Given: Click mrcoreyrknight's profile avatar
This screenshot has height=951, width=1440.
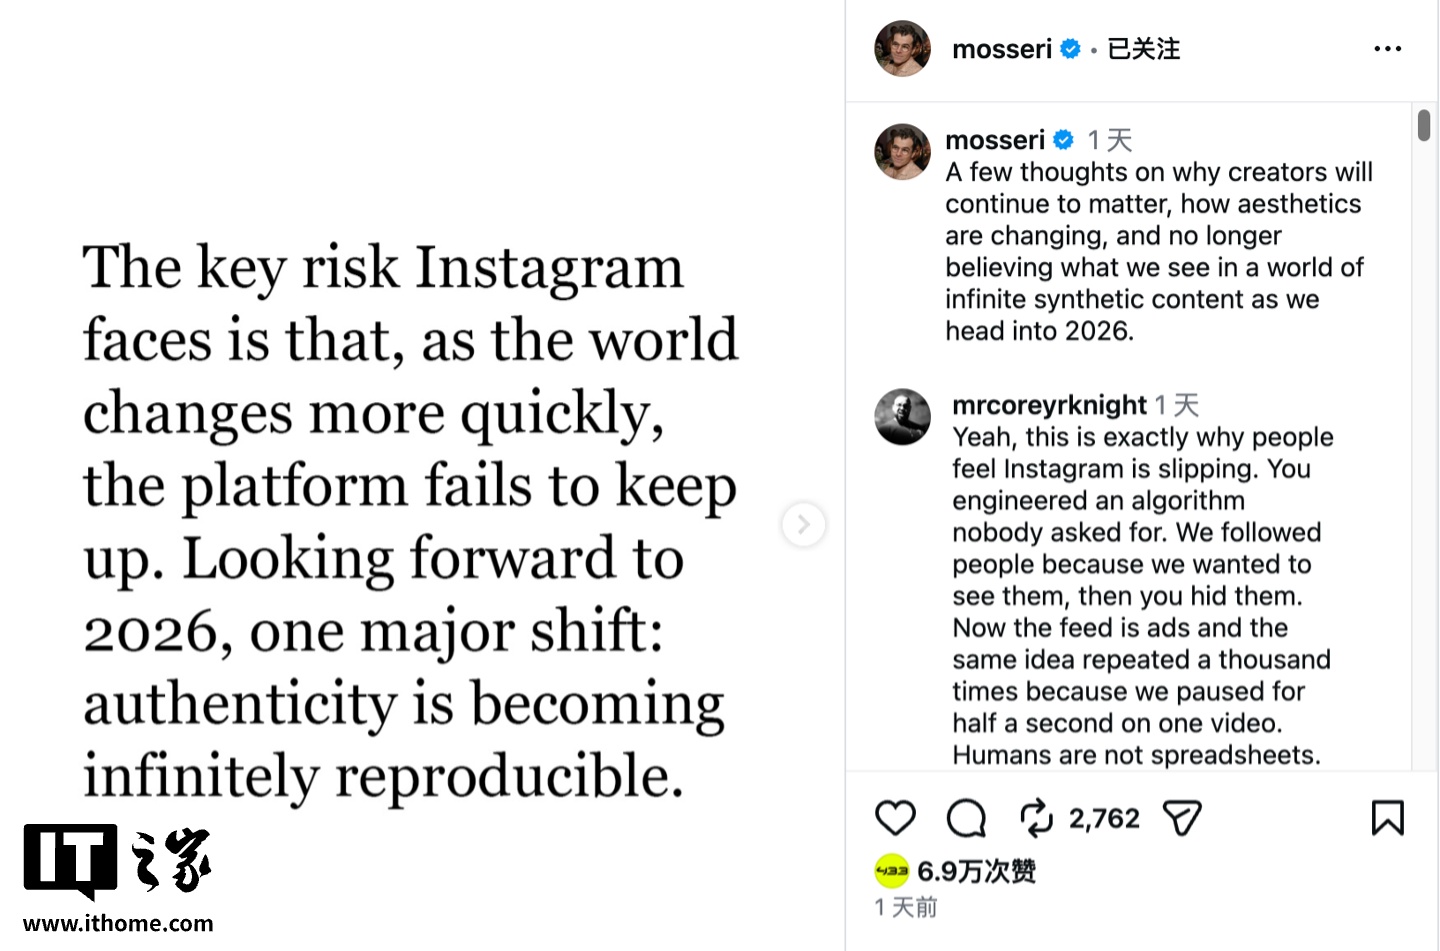Looking at the screenshot, I should tap(902, 416).
